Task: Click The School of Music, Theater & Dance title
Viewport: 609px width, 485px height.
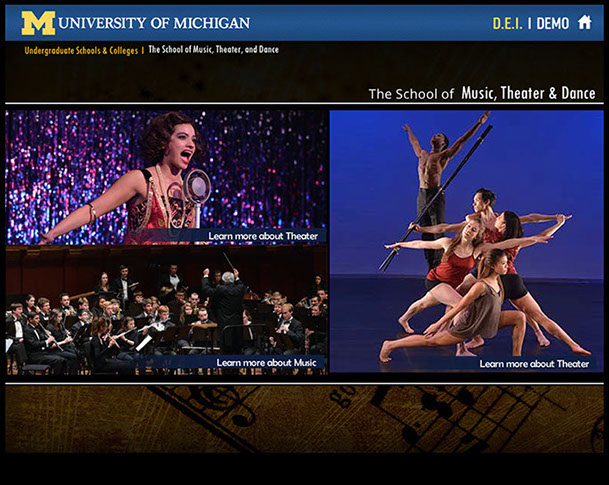Action: coord(482,94)
